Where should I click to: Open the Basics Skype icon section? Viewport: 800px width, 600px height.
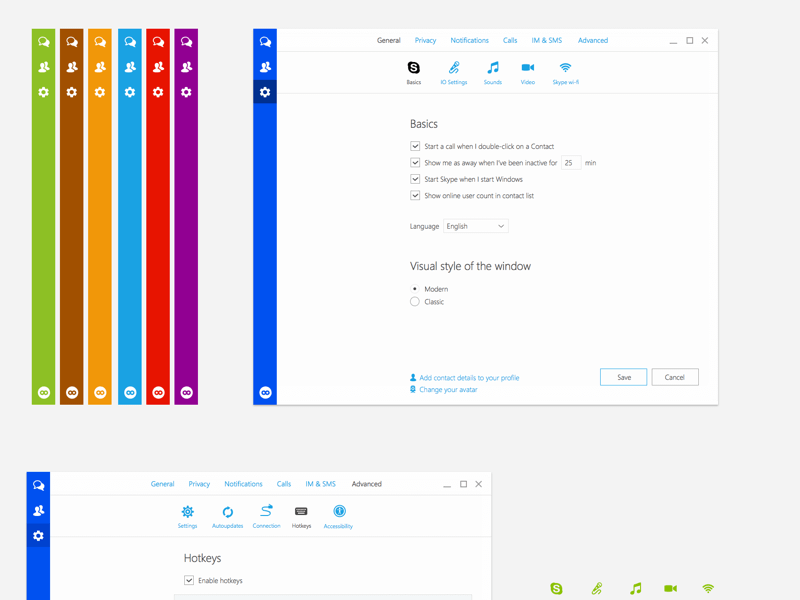[x=413, y=68]
